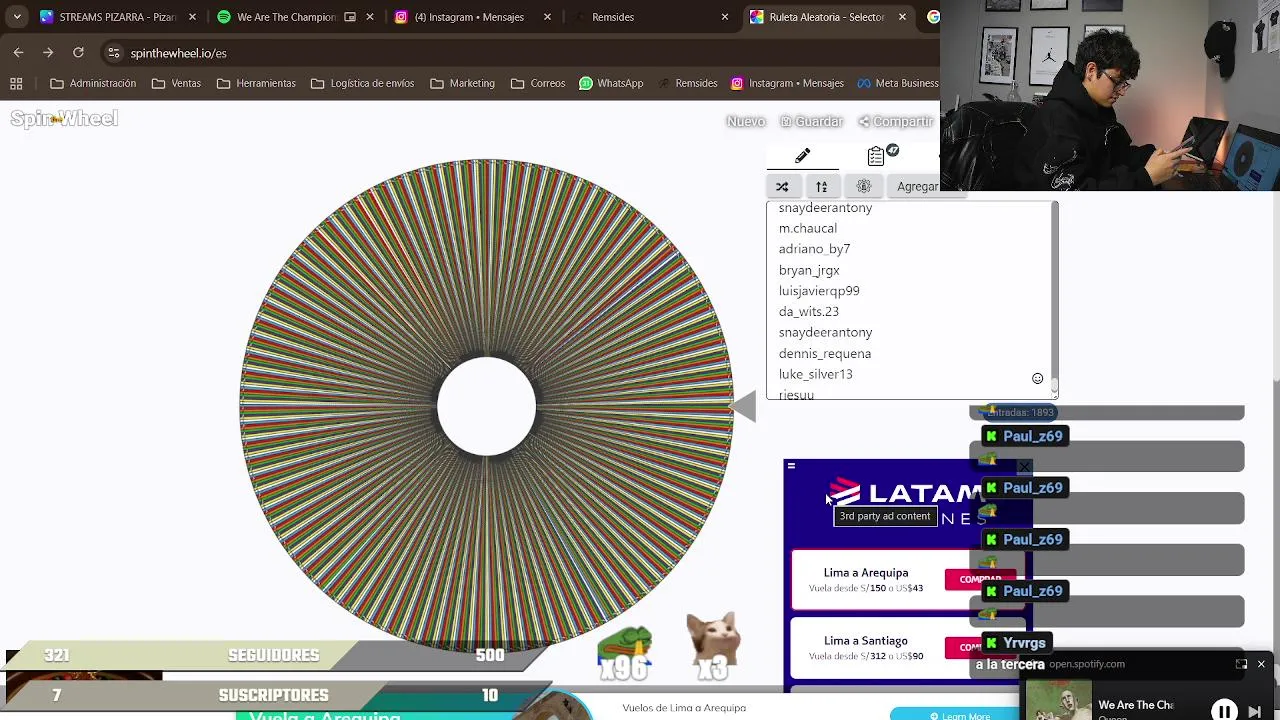Viewport: 1280px width, 720px height.
Task: Open the Remsides bookmark
Action: pyautogui.click(x=687, y=83)
